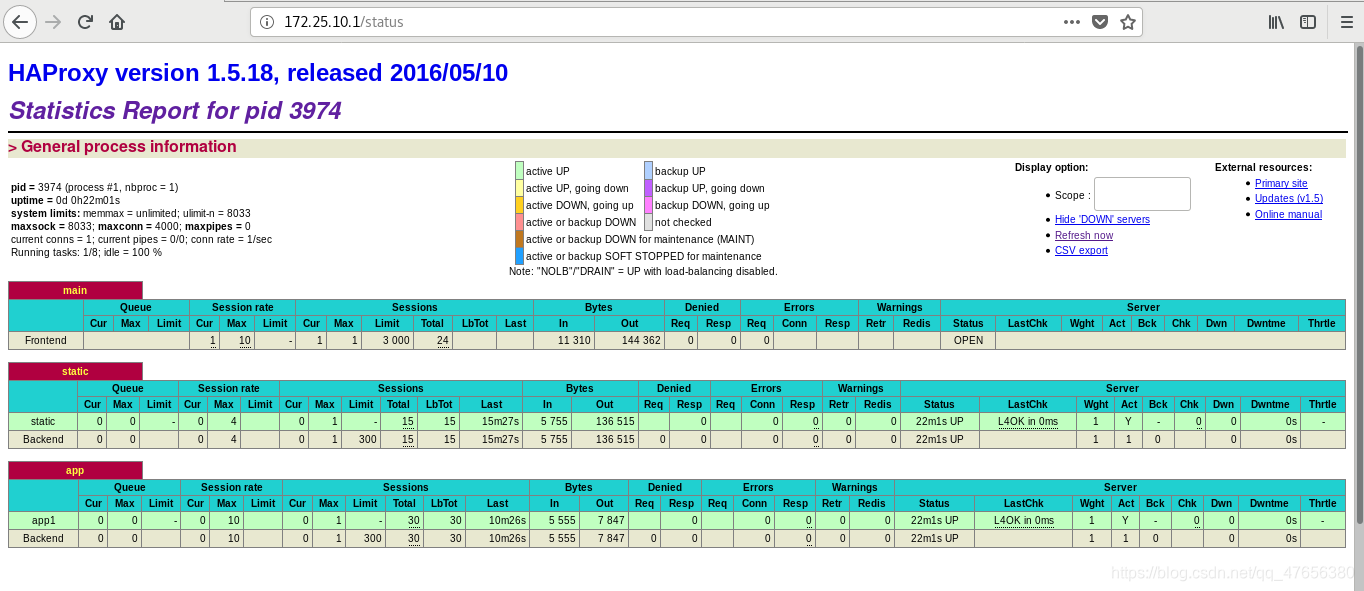Click the 'Statistics Report for pid 3974' heading
This screenshot has height=591, width=1364.
[x=175, y=110]
